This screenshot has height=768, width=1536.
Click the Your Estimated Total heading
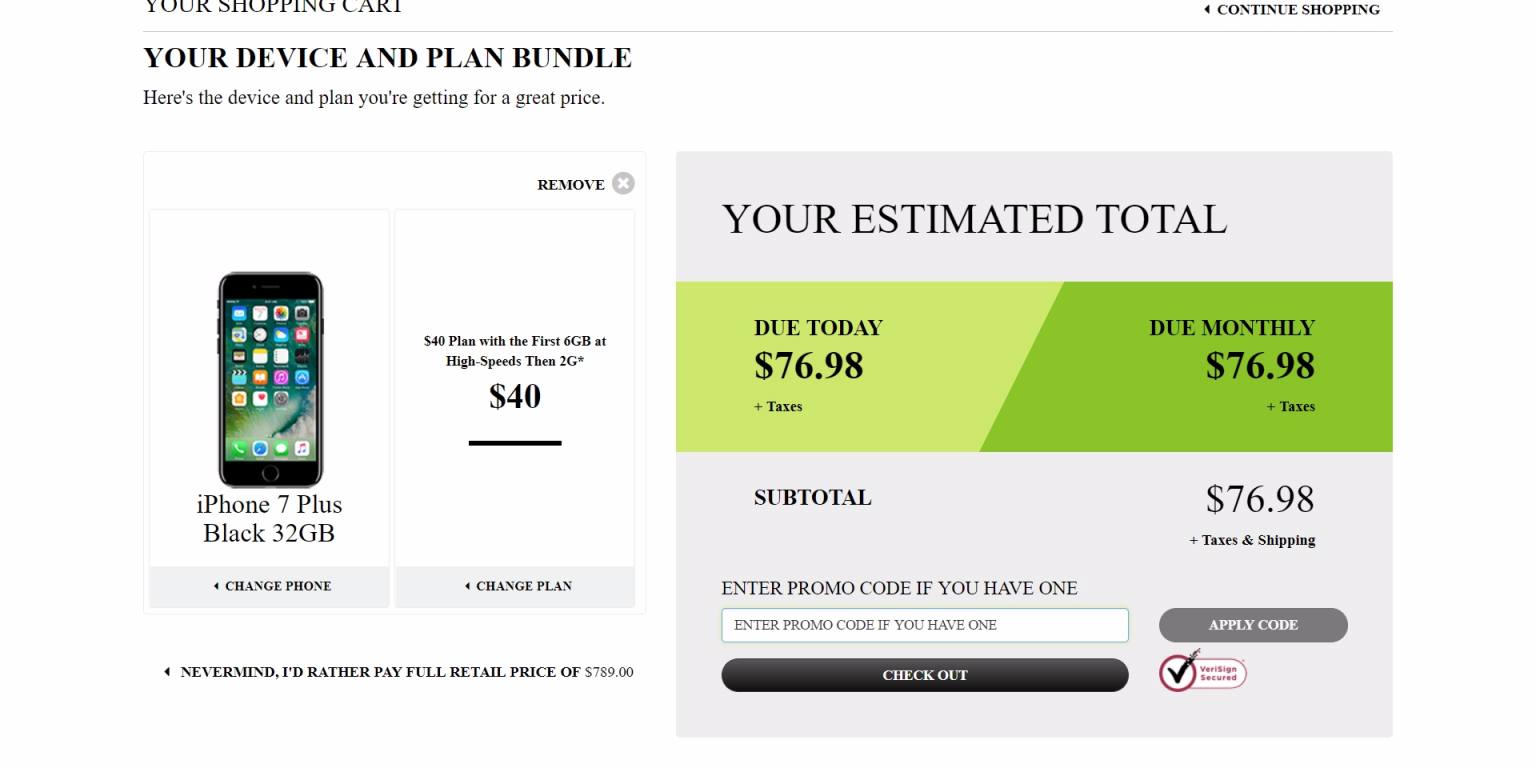974,219
